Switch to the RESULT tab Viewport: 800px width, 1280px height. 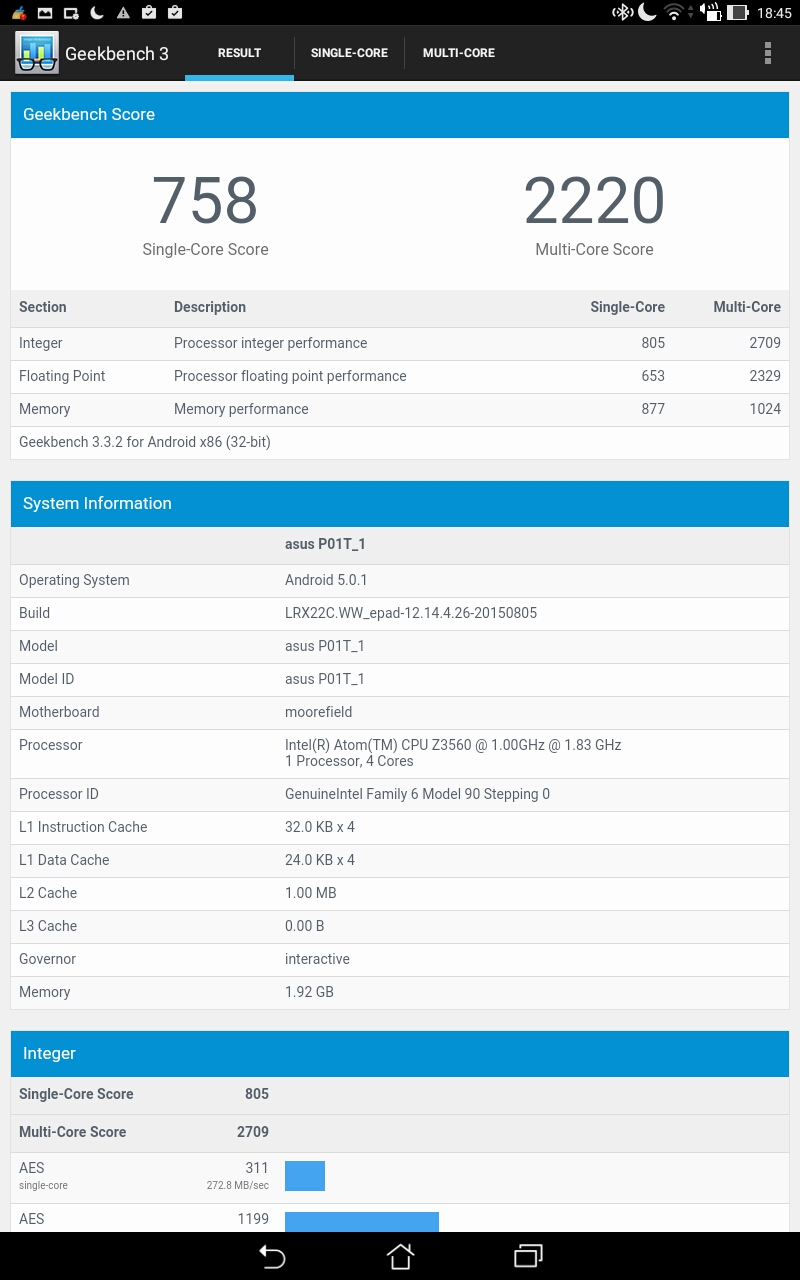tap(239, 53)
